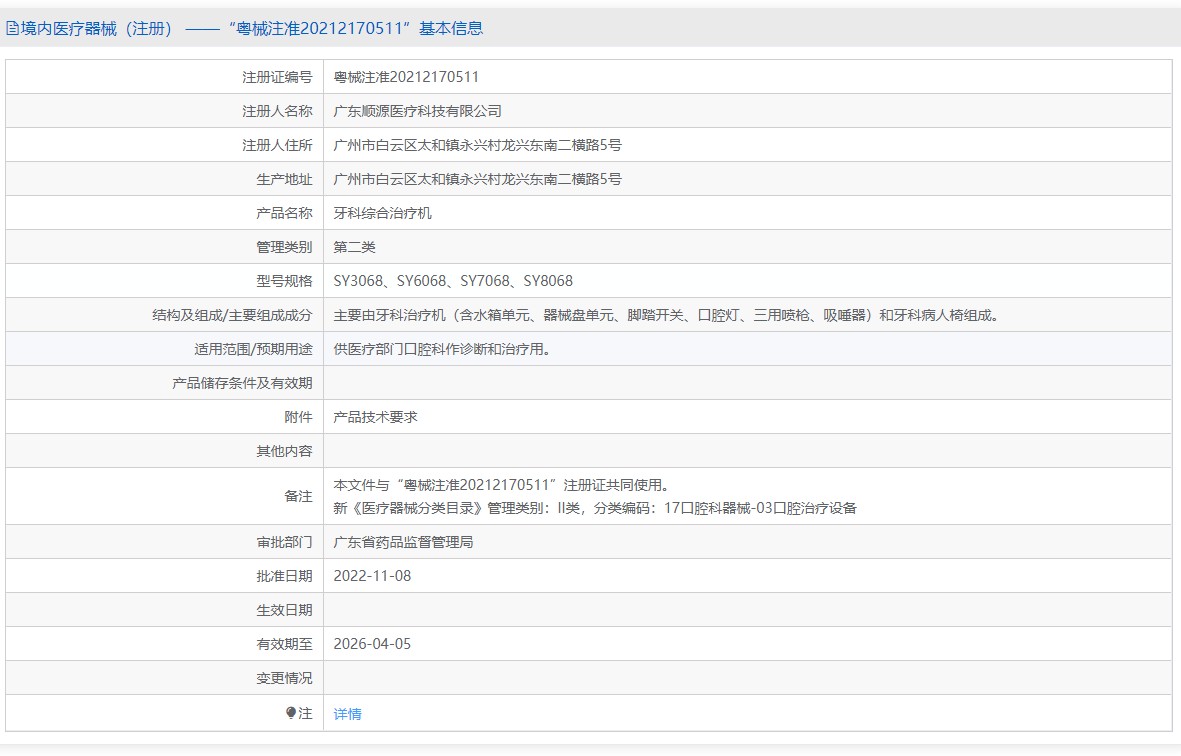The height and width of the screenshot is (756, 1181).
Task: Click product name 牙科综合治疗机
Action: click(383, 213)
